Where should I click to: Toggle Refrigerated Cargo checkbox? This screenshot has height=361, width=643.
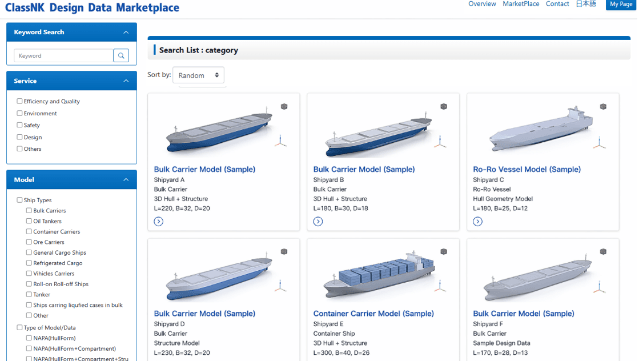(x=29, y=263)
